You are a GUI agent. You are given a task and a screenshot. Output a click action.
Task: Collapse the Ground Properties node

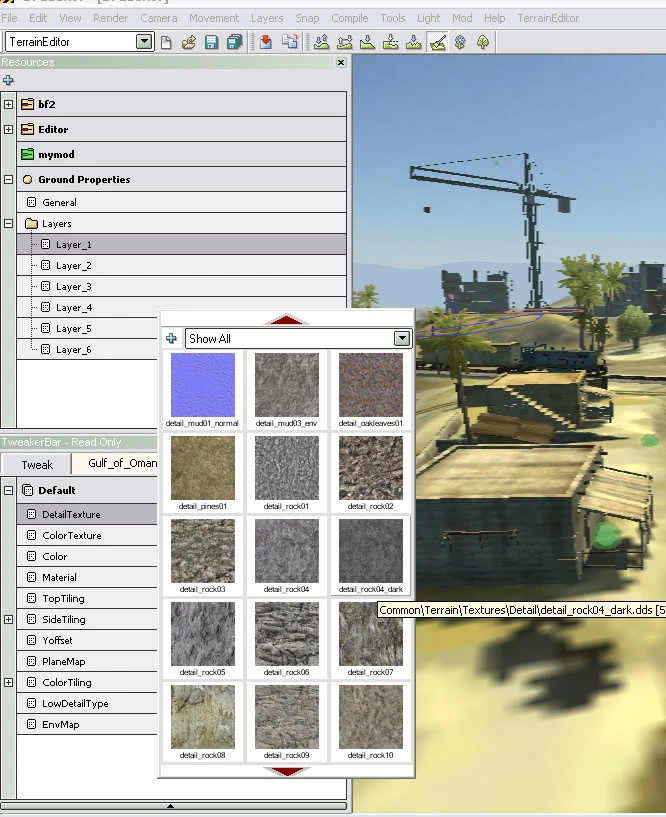click(x=8, y=179)
